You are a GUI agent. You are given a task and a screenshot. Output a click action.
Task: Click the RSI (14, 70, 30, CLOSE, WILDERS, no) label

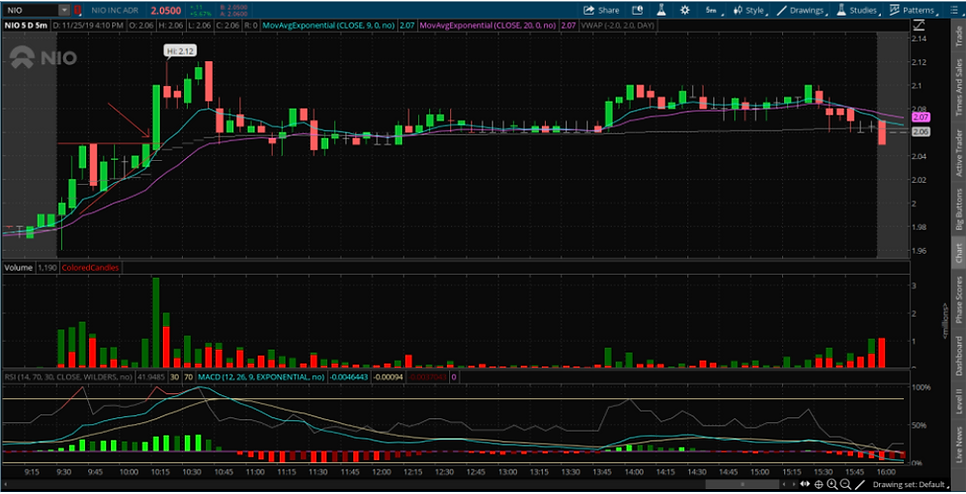68,377
